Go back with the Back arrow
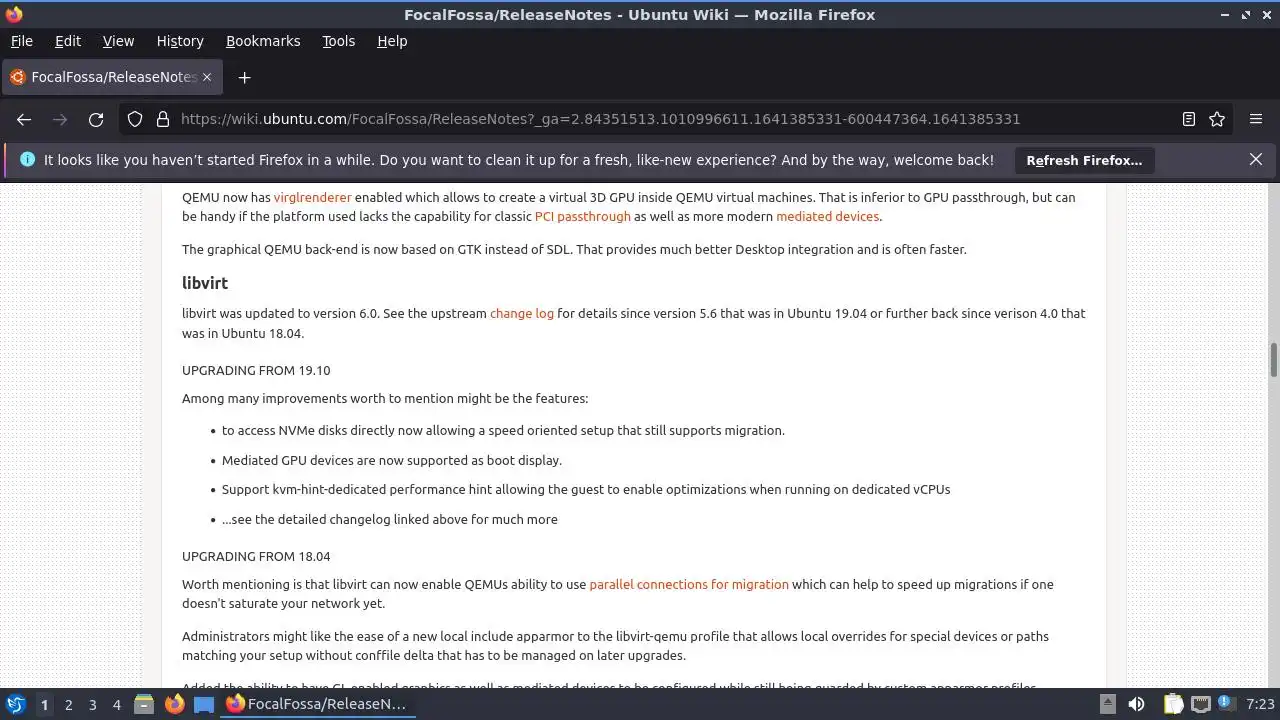This screenshot has width=1280, height=720. 24,119
